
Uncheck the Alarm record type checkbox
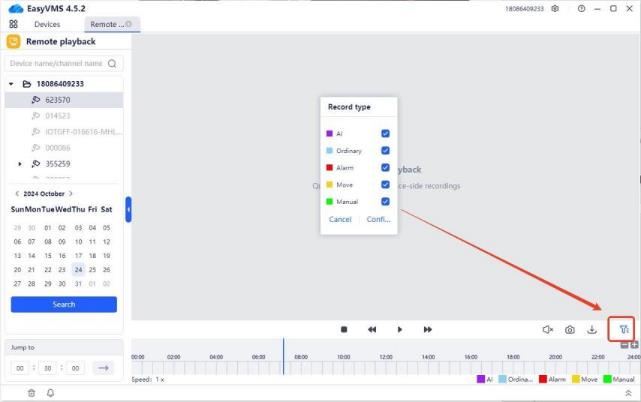tap(385, 167)
